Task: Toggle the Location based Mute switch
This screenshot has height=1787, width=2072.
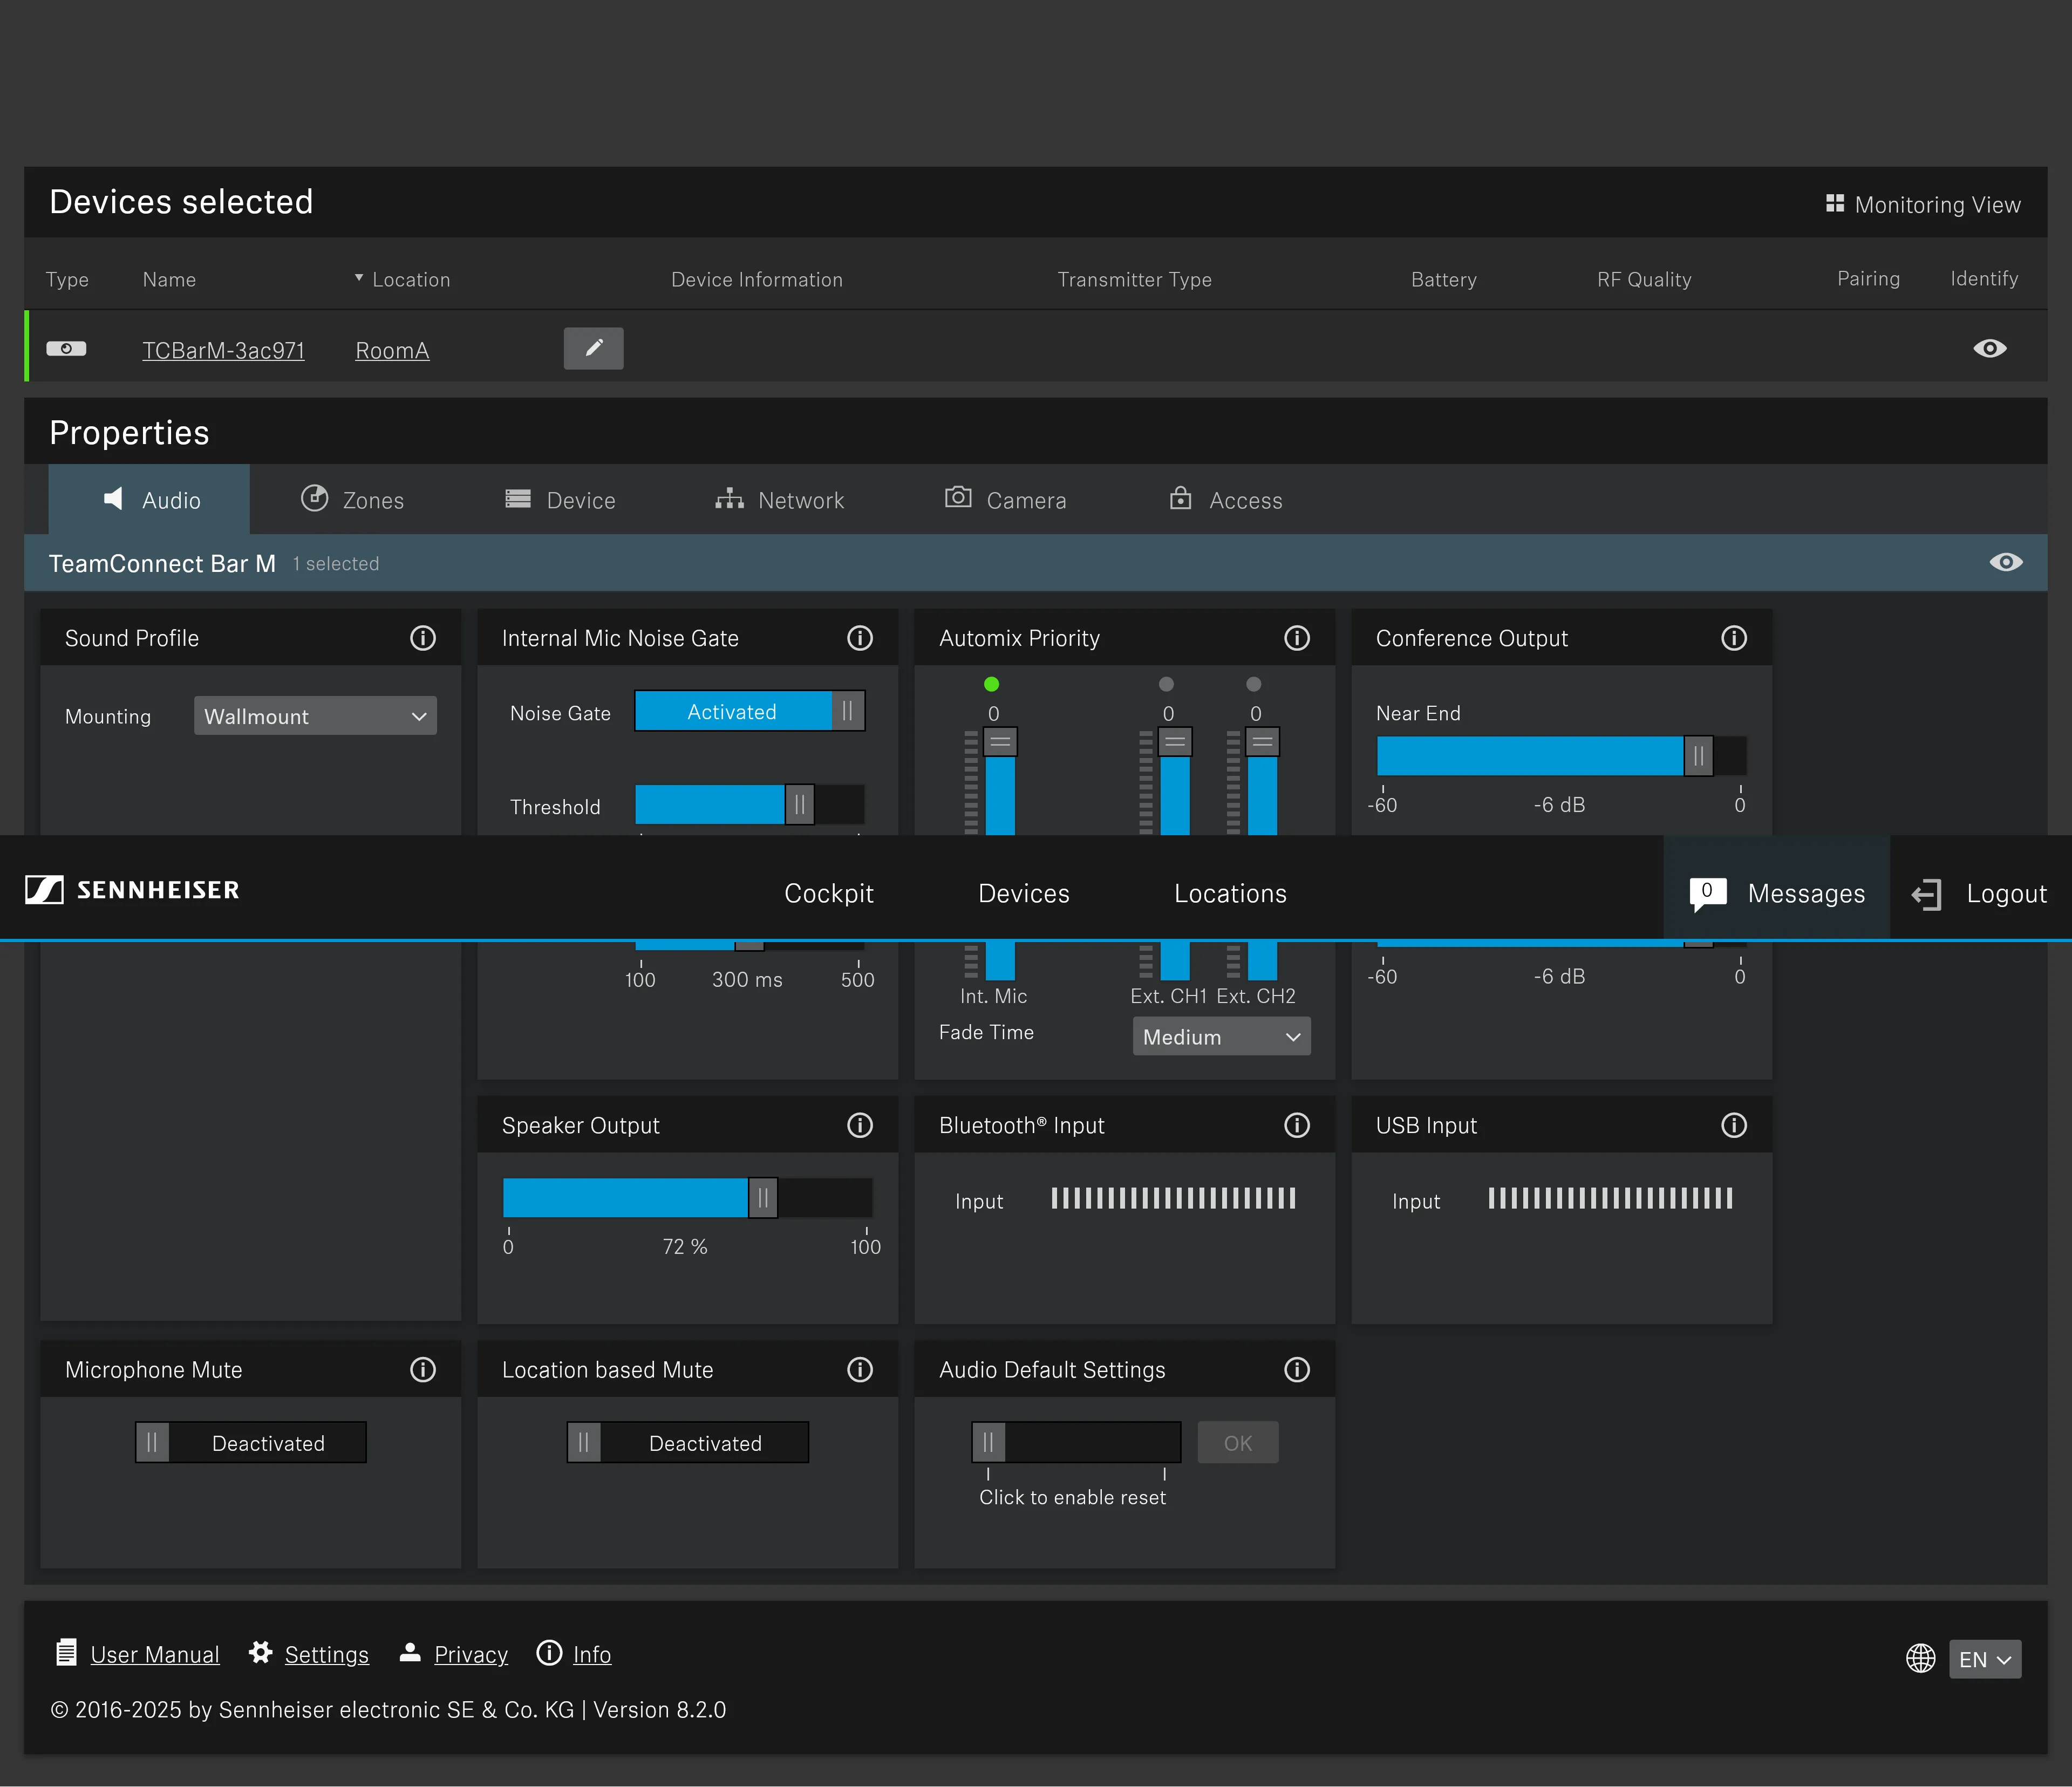Action: click(688, 1442)
